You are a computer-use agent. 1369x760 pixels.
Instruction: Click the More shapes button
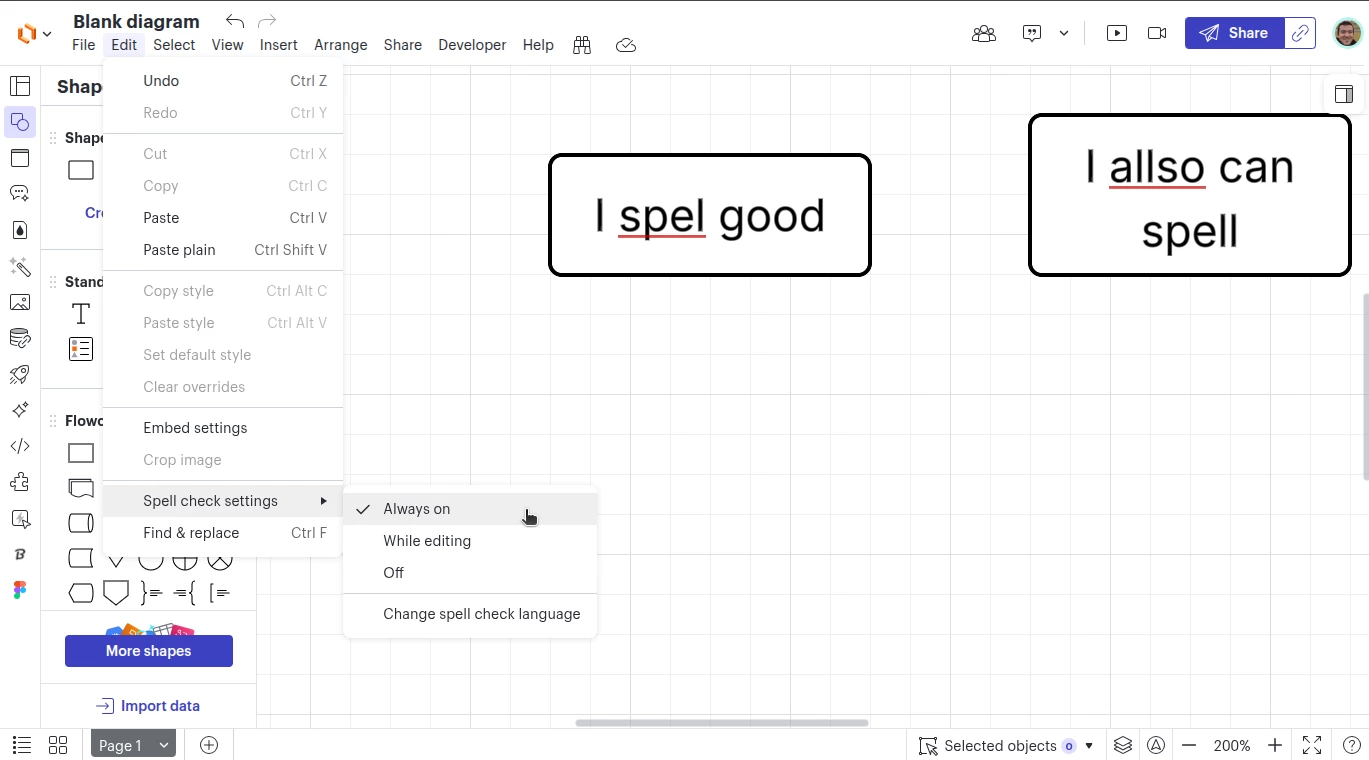tap(149, 651)
